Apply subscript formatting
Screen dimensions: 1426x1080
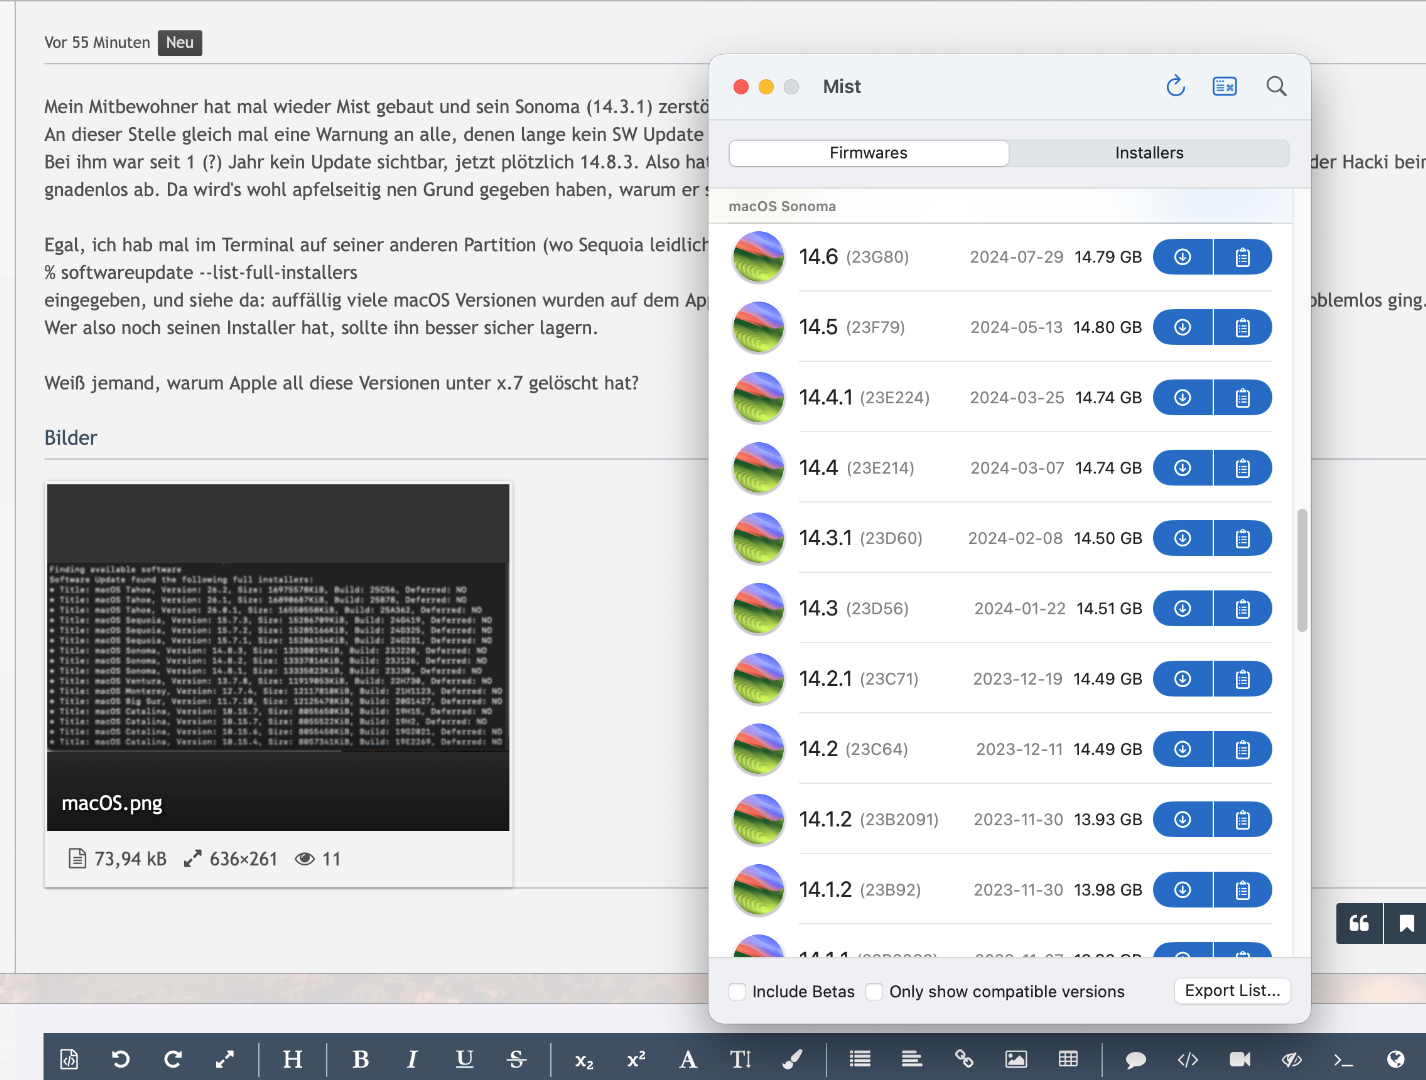point(584,1059)
